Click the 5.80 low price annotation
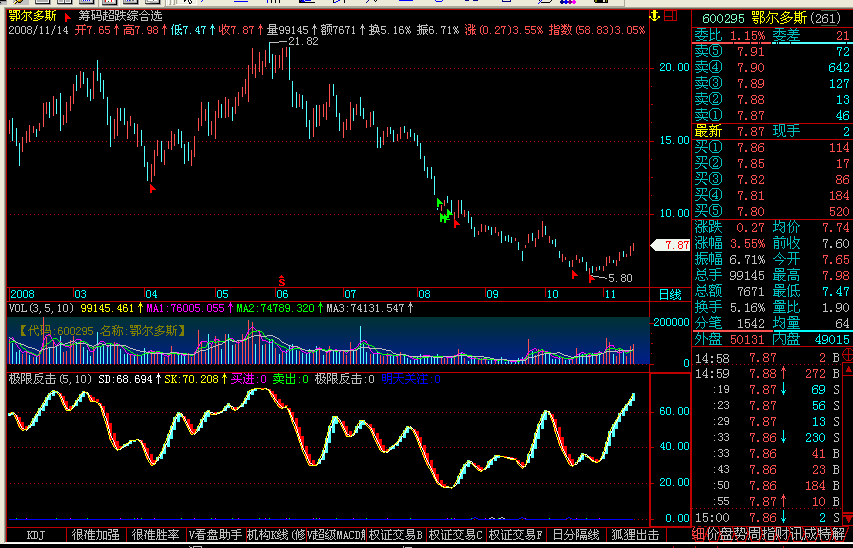 pyautogui.click(x=619, y=279)
